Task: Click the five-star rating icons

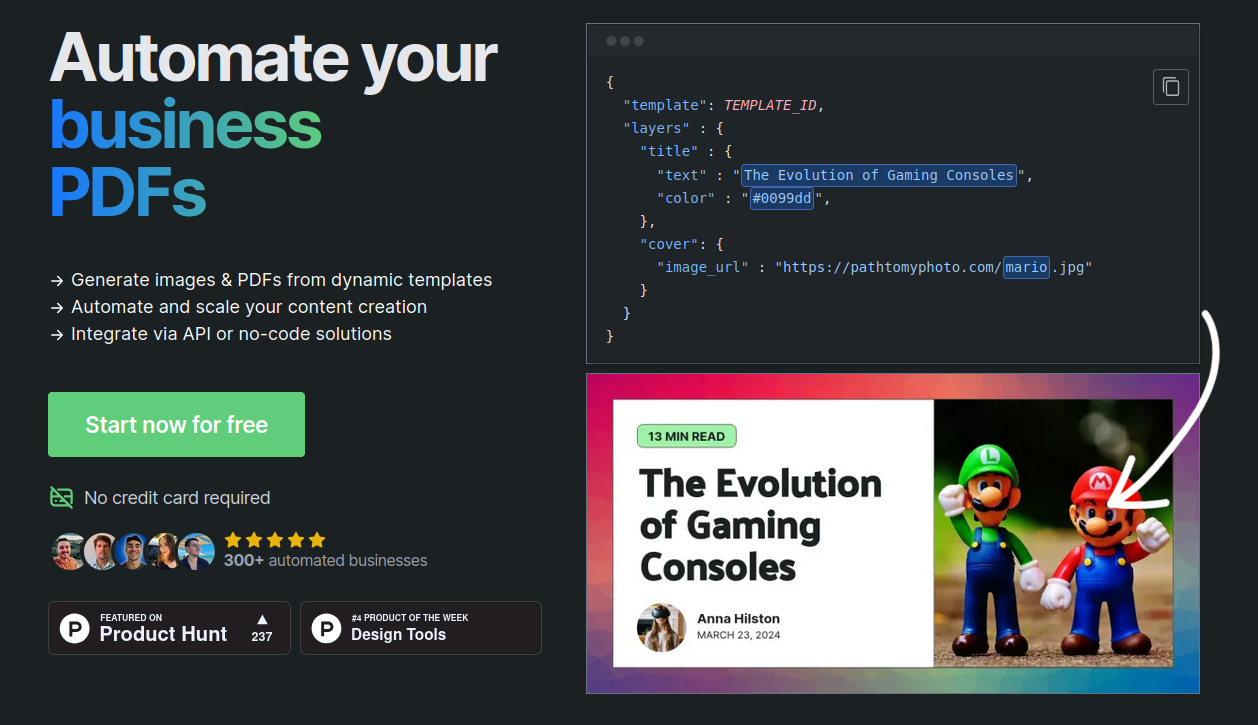Action: pos(275,540)
